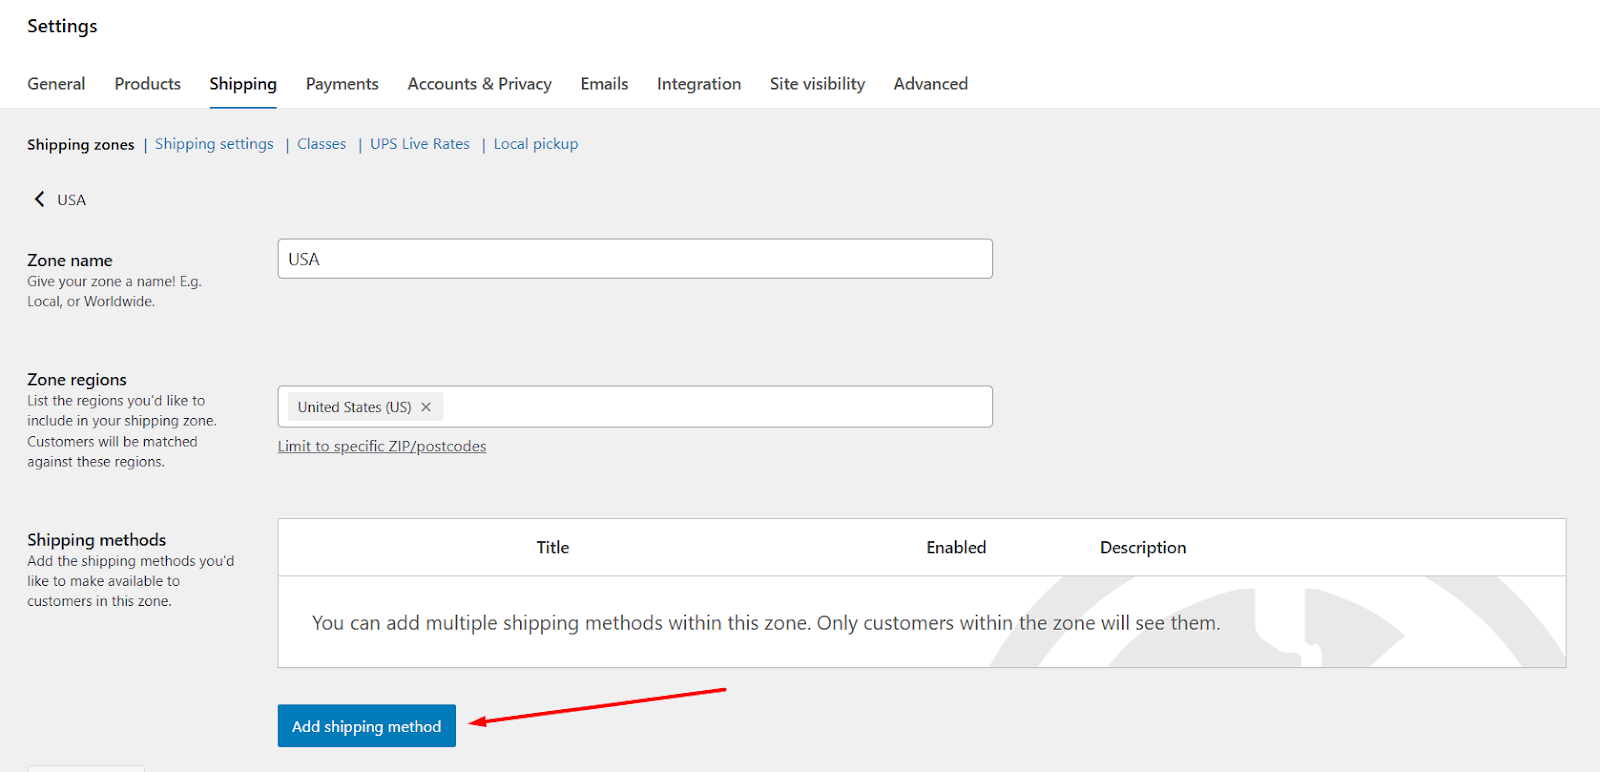This screenshot has width=1600, height=772.
Task: Click the Zone name label
Action: 70,260
